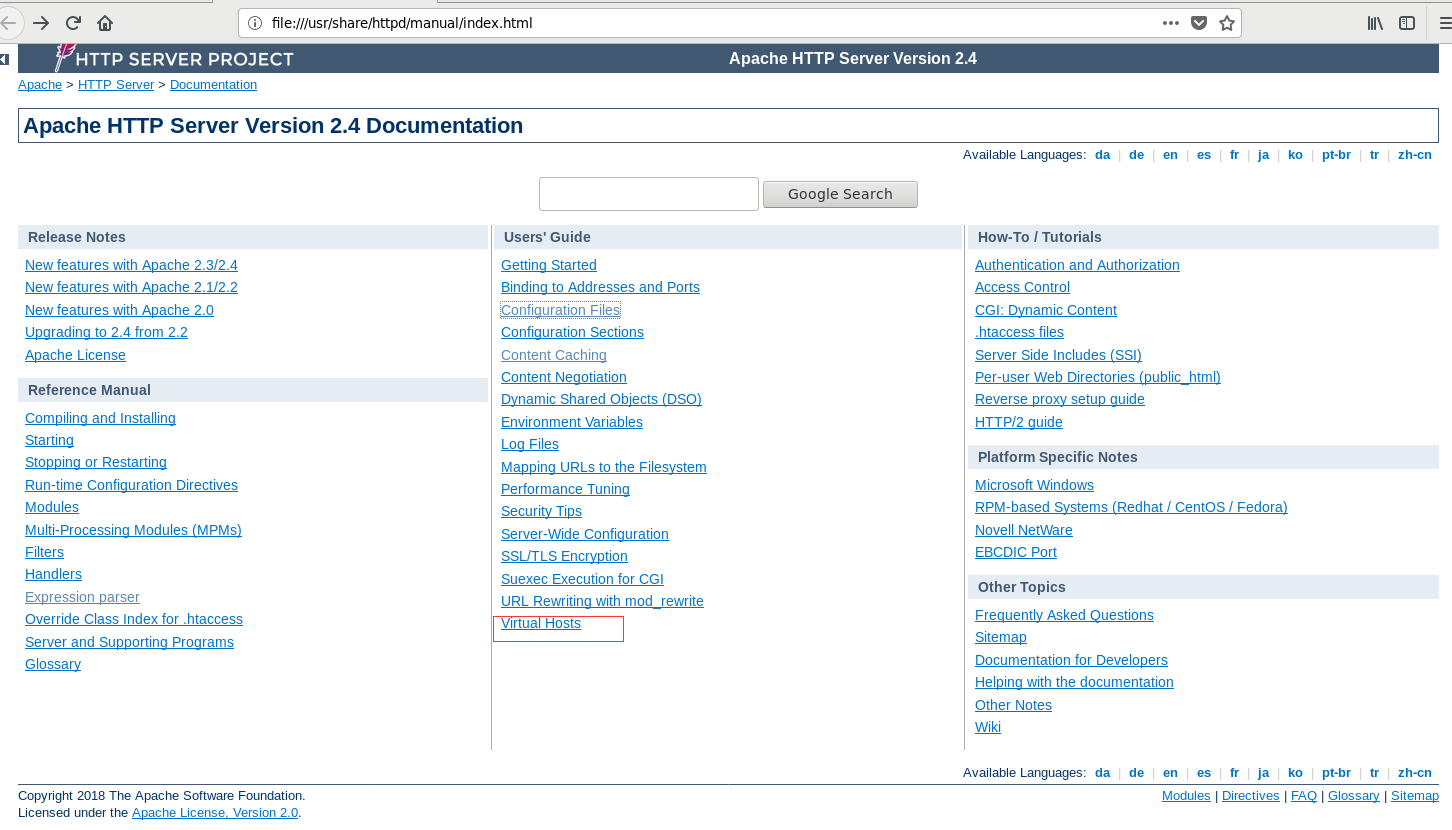Open Modules link in Reference Manual
This screenshot has width=1452, height=830.
pos(52,507)
